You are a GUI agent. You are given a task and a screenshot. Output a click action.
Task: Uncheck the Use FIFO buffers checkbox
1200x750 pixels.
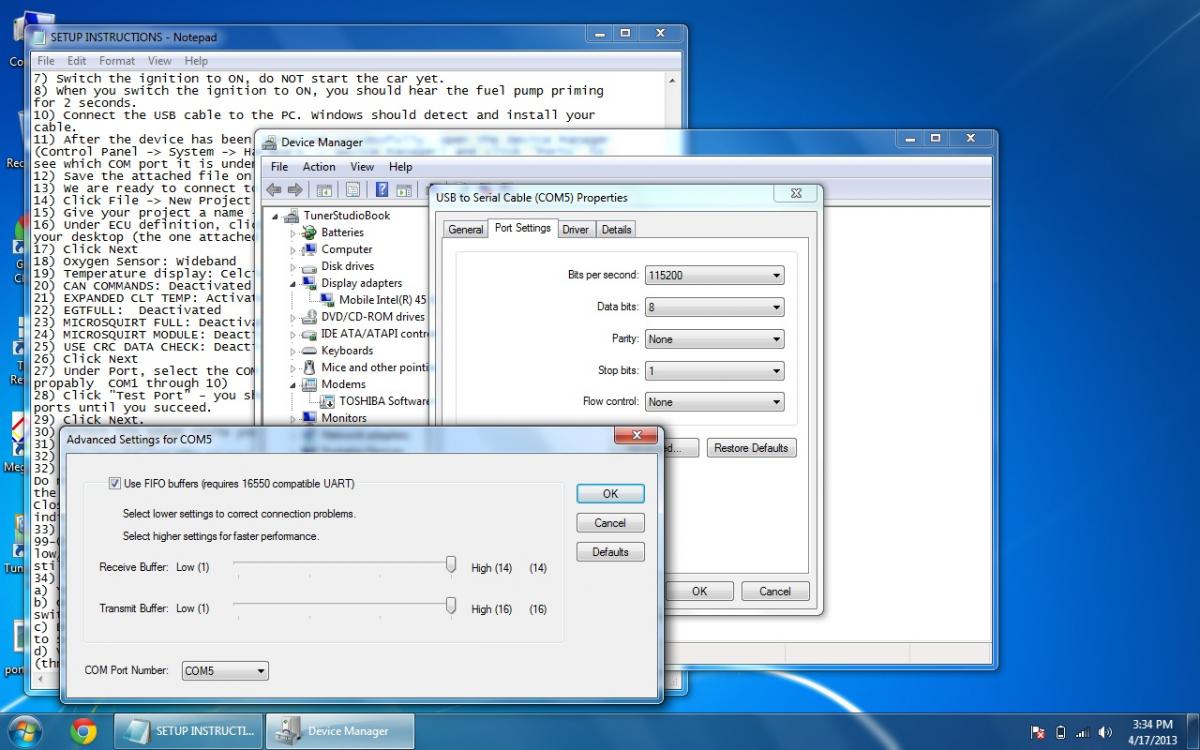114,484
